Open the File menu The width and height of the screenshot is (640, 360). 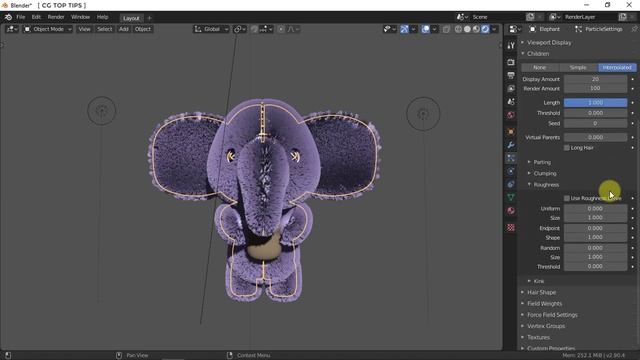20,17
